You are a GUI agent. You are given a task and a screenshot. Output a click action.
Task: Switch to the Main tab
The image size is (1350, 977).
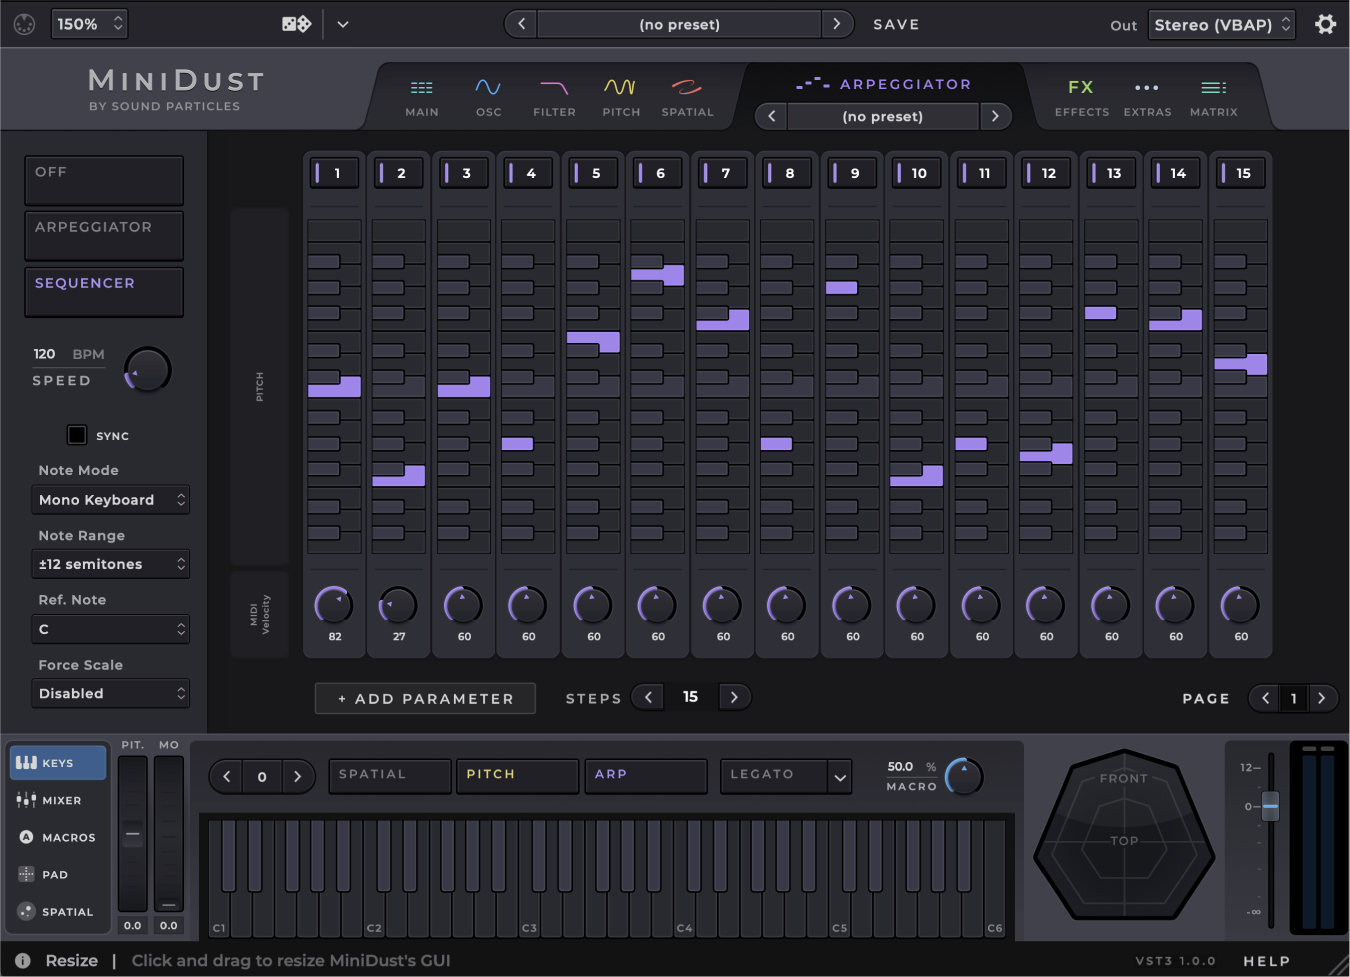[421, 97]
